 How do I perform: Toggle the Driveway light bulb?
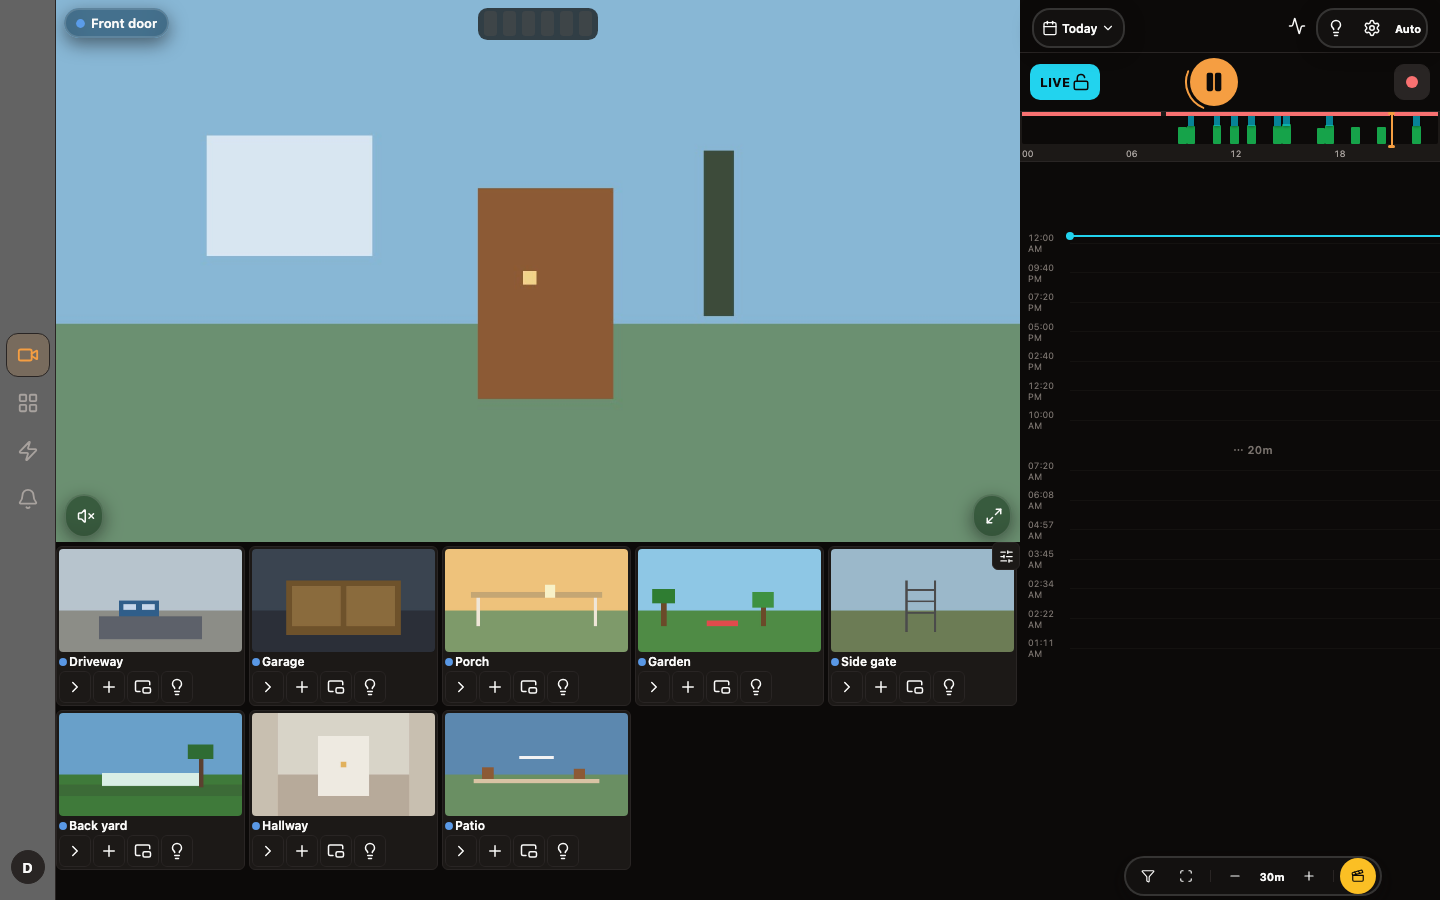point(177,687)
